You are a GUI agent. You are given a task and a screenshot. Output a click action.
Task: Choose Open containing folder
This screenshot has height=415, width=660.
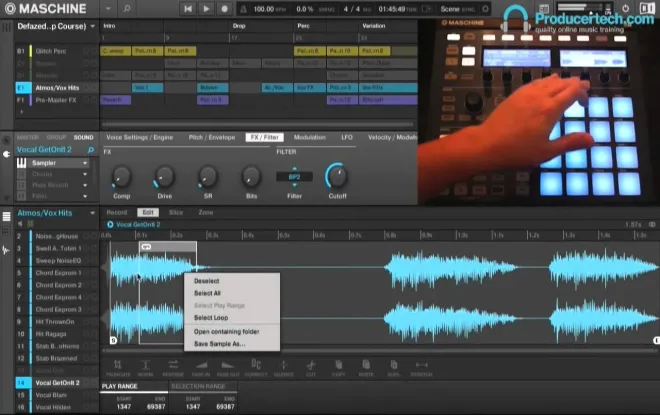click(x=226, y=331)
